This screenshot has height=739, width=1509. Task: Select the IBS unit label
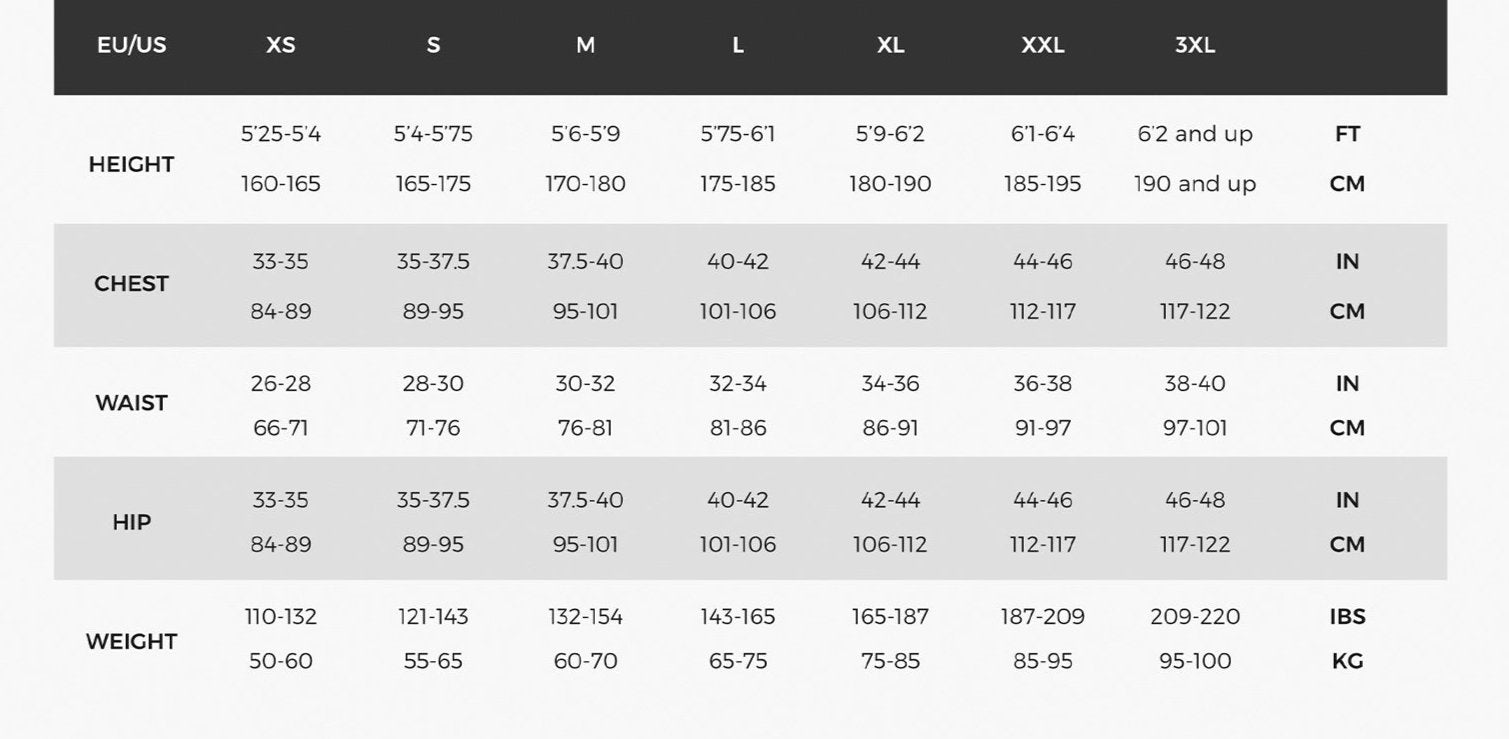(1348, 617)
